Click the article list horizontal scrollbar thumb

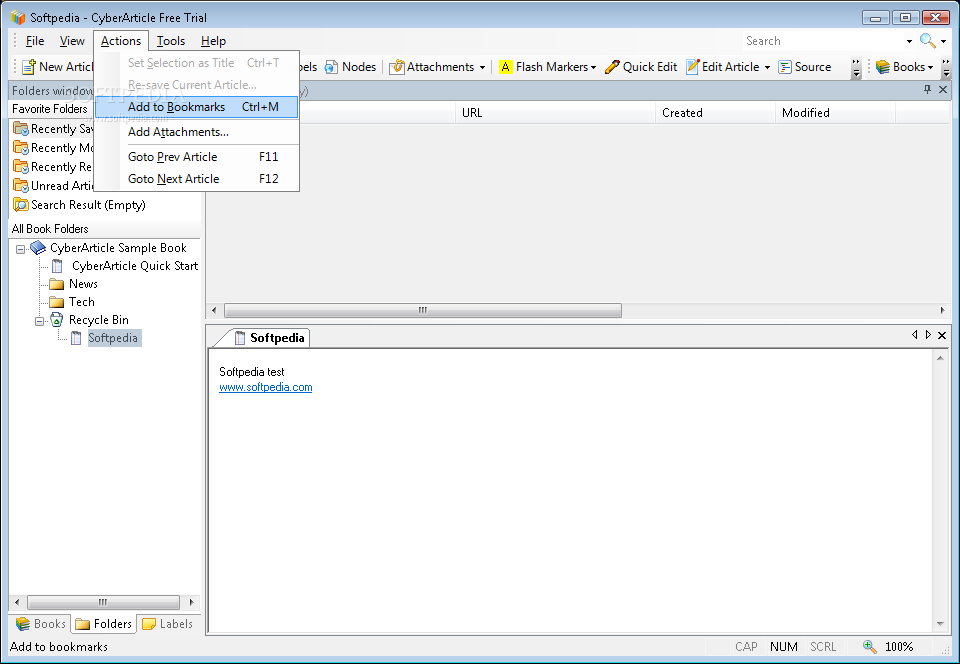pos(422,310)
